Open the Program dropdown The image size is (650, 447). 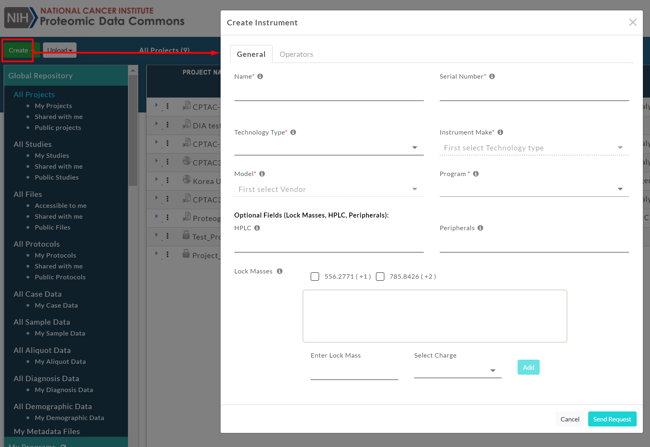(x=533, y=189)
